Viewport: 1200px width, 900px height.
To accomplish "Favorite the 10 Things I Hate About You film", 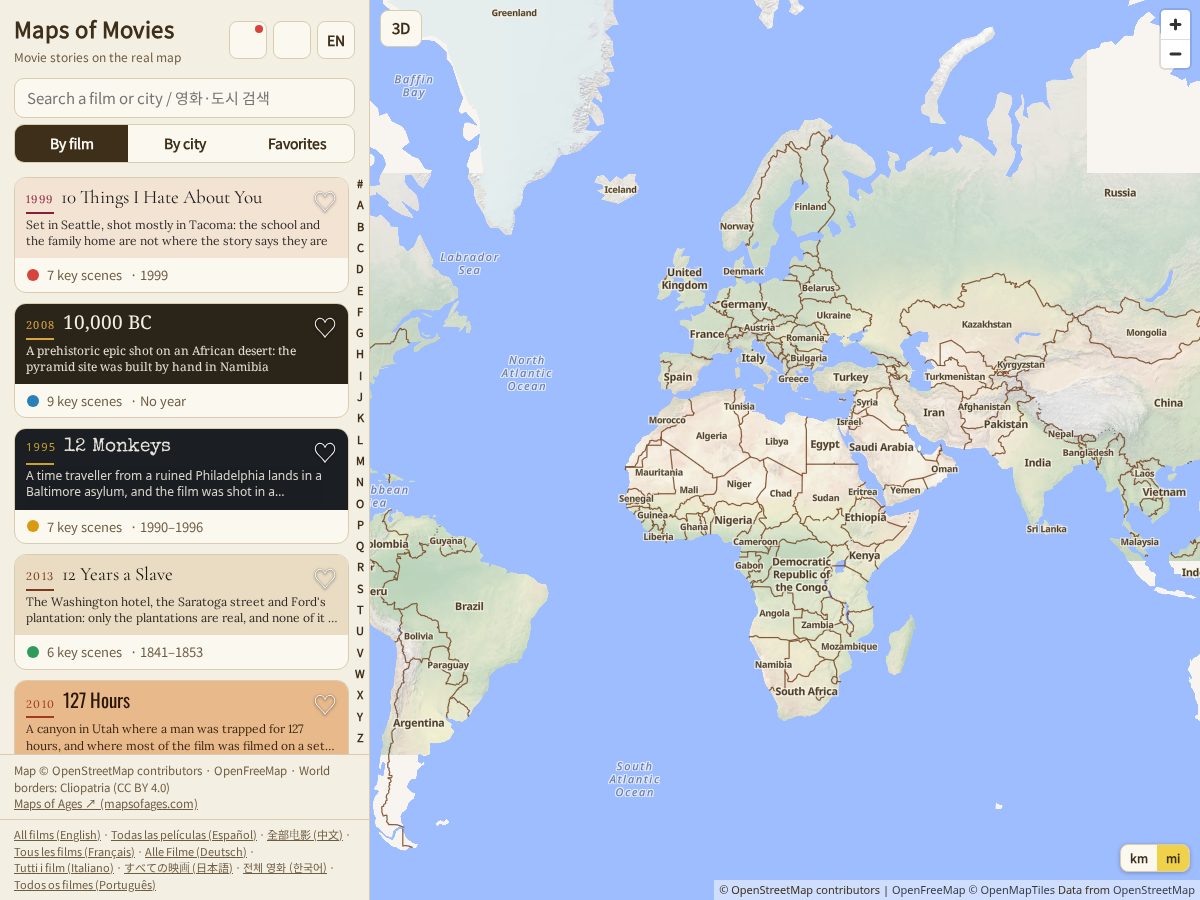I will click(325, 200).
